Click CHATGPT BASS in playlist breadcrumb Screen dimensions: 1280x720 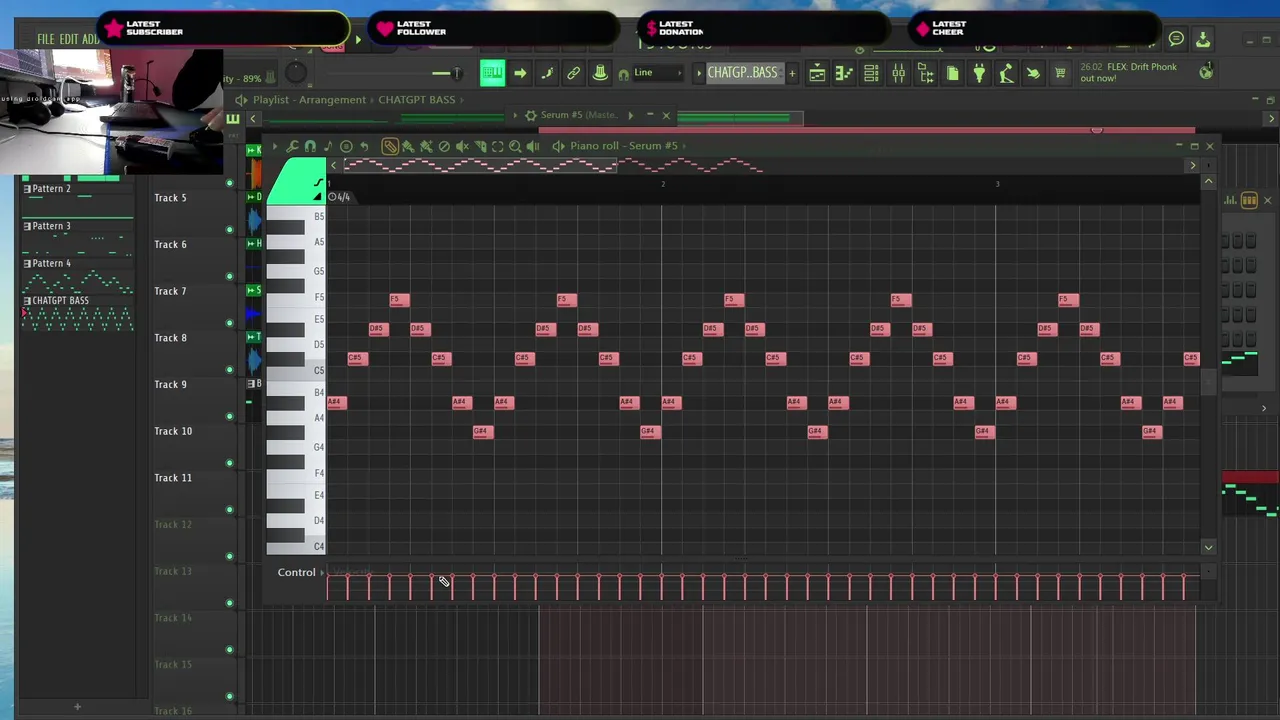(x=416, y=100)
